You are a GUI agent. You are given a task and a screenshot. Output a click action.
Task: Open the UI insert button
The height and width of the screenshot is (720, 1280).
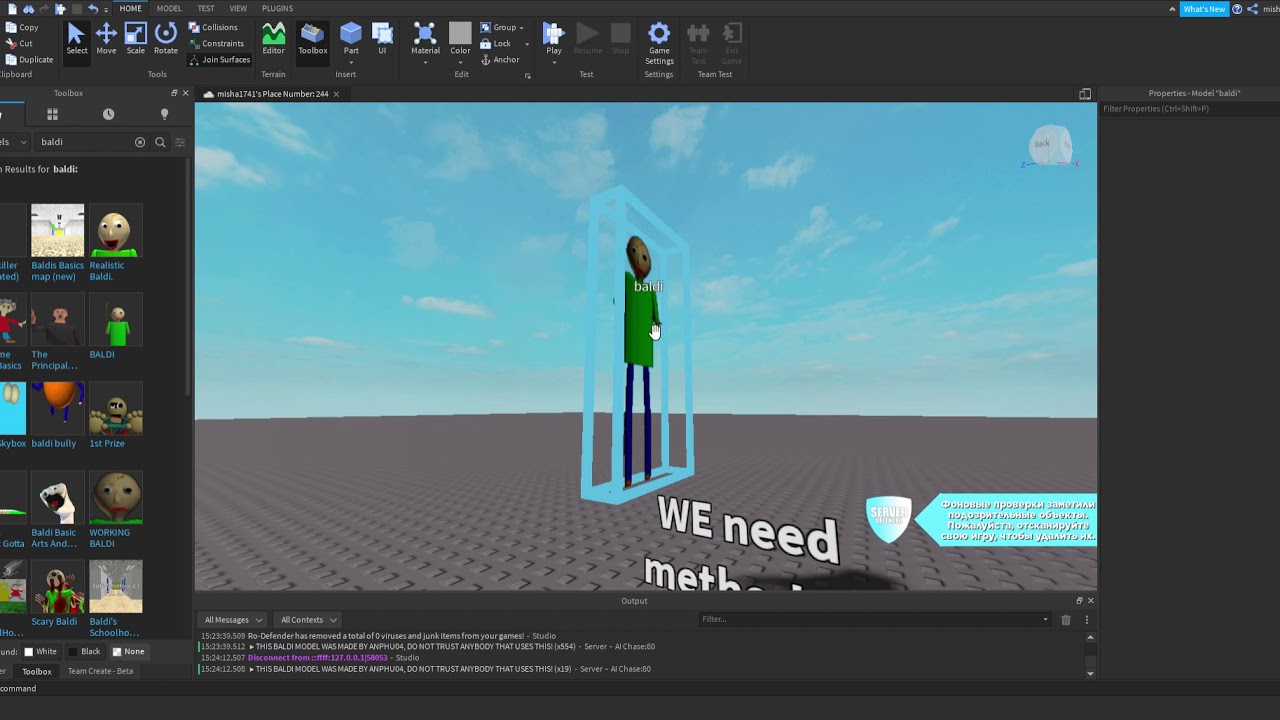[382, 40]
